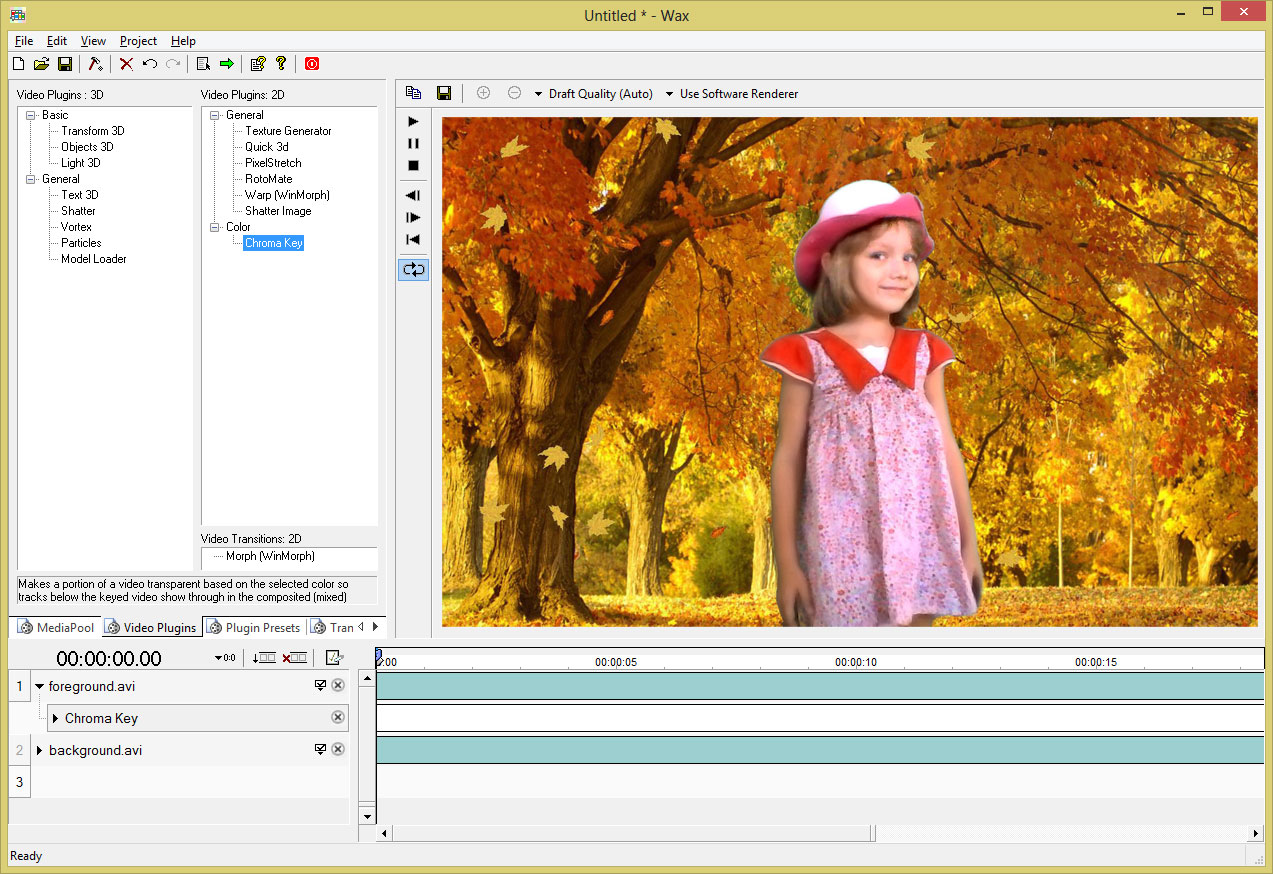Toggle properties checkbox on foreground.avi track
Image resolution: width=1273 pixels, height=874 pixels.
click(320, 685)
